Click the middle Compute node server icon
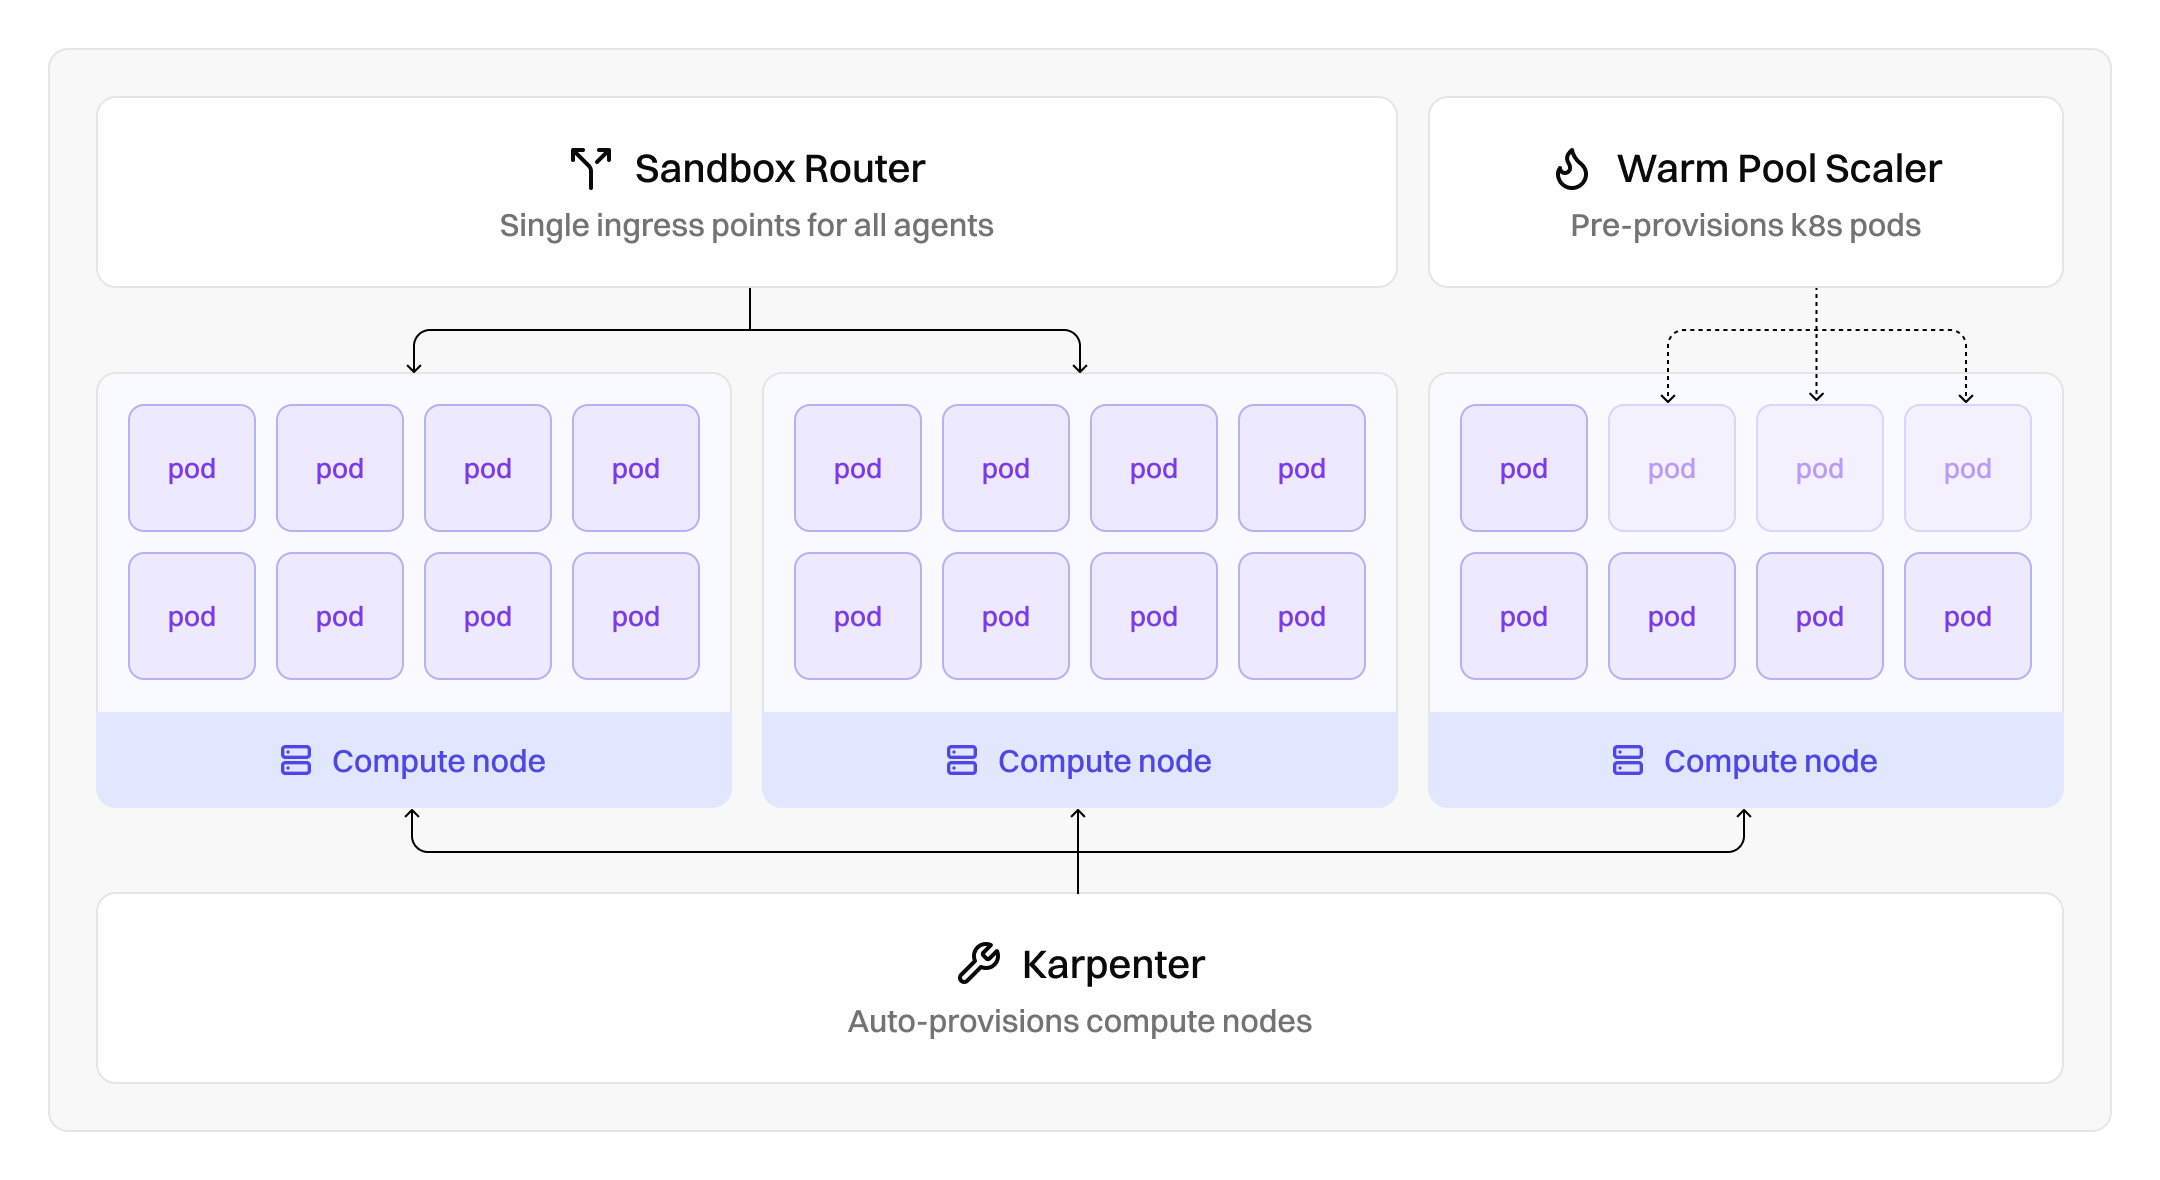Viewport: 2160px width, 1180px height. [962, 761]
